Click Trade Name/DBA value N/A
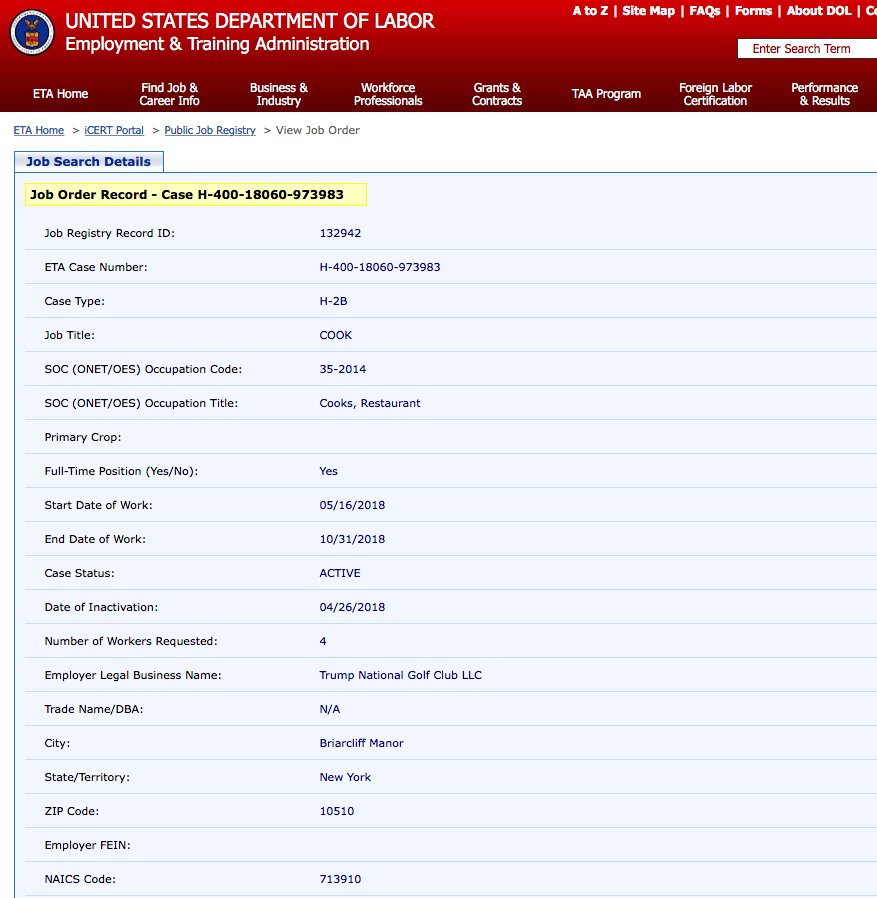This screenshot has width=877, height=898. click(x=330, y=709)
